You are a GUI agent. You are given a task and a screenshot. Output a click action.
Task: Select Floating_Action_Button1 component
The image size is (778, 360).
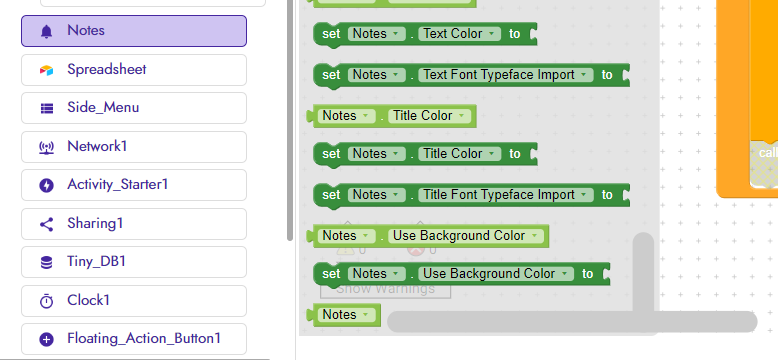[134, 339]
